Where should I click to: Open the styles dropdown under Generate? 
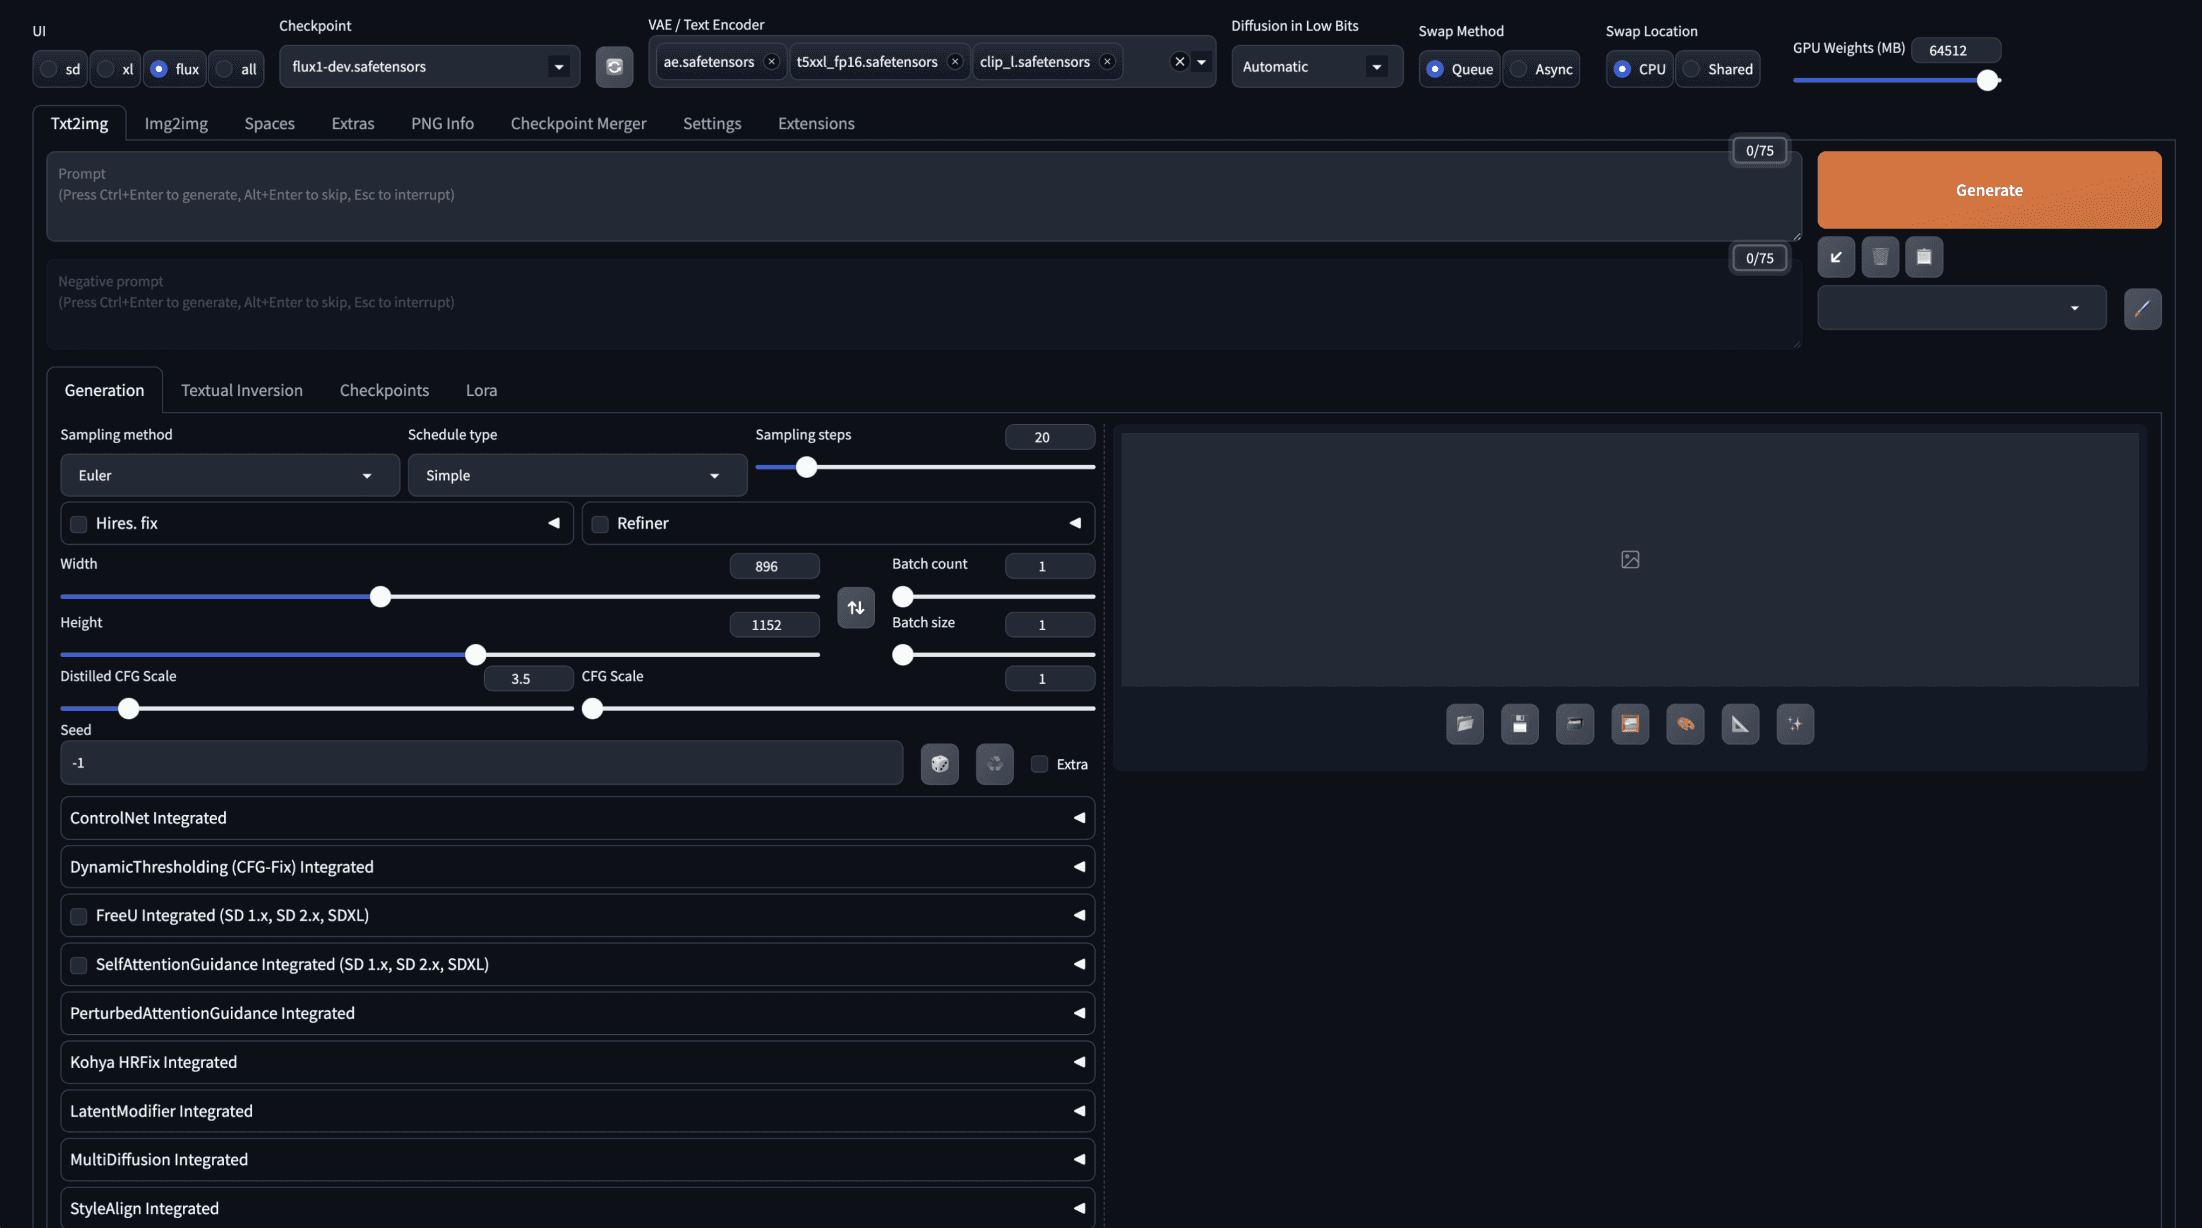pos(1961,308)
